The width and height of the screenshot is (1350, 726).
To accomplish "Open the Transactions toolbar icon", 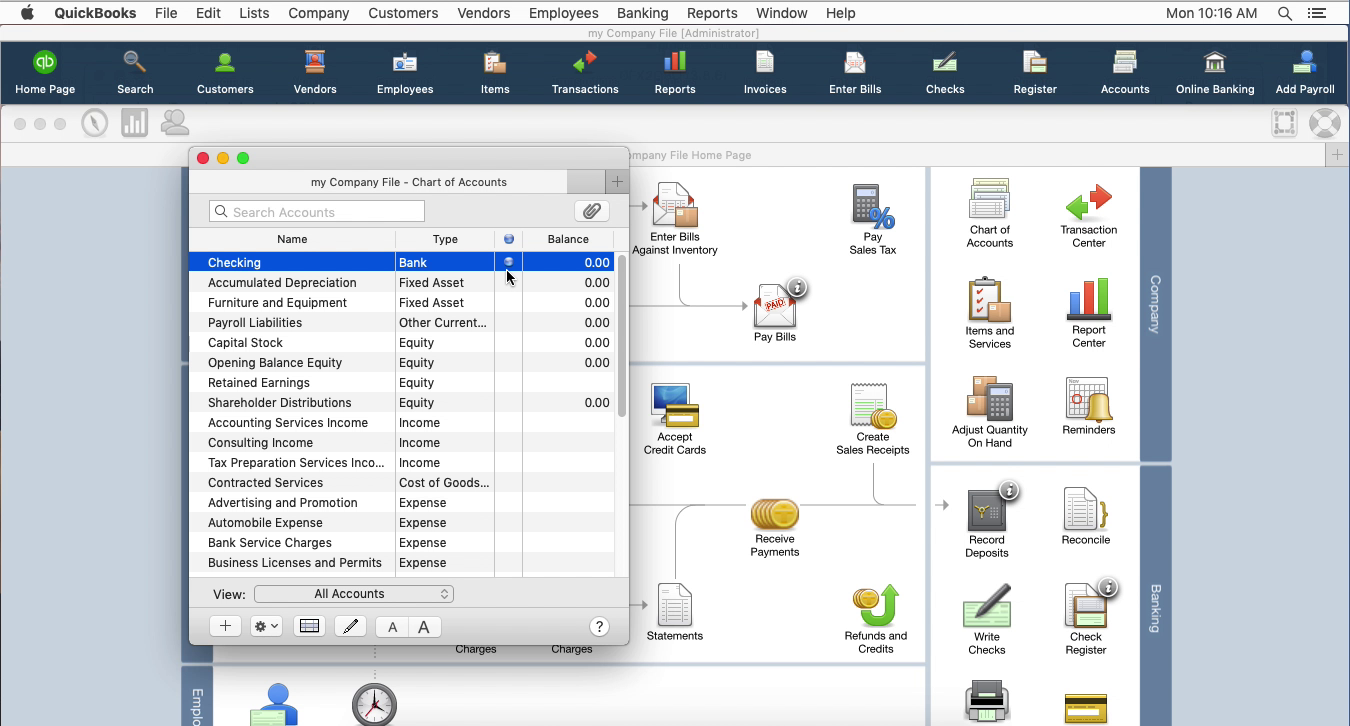I will pos(585,72).
